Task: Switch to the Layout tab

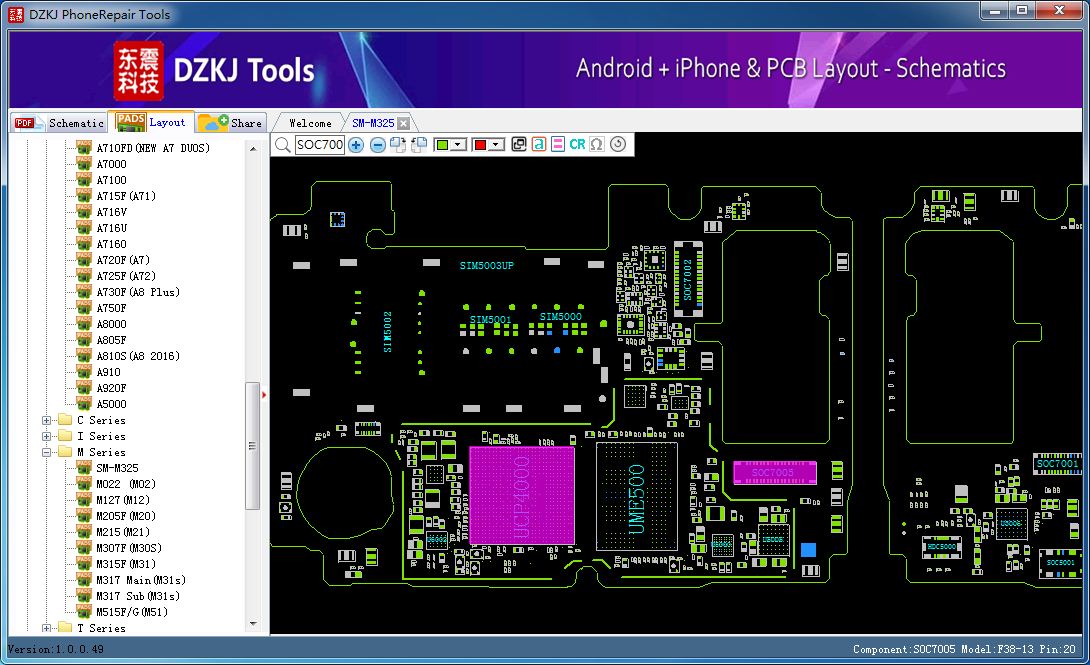Action: point(152,122)
